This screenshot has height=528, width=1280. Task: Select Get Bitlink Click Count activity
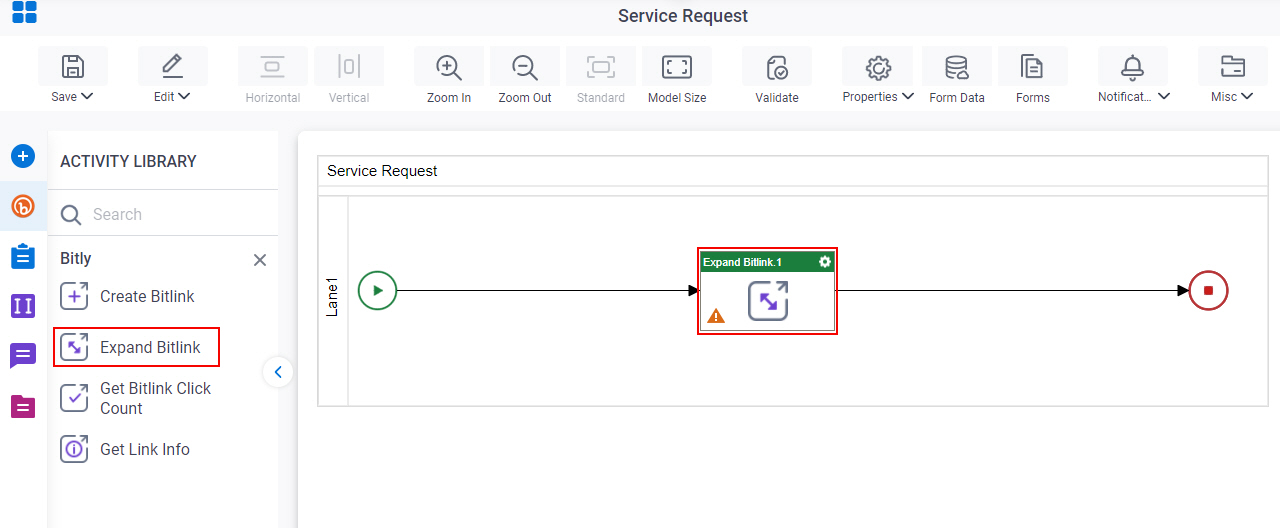[x=136, y=398]
